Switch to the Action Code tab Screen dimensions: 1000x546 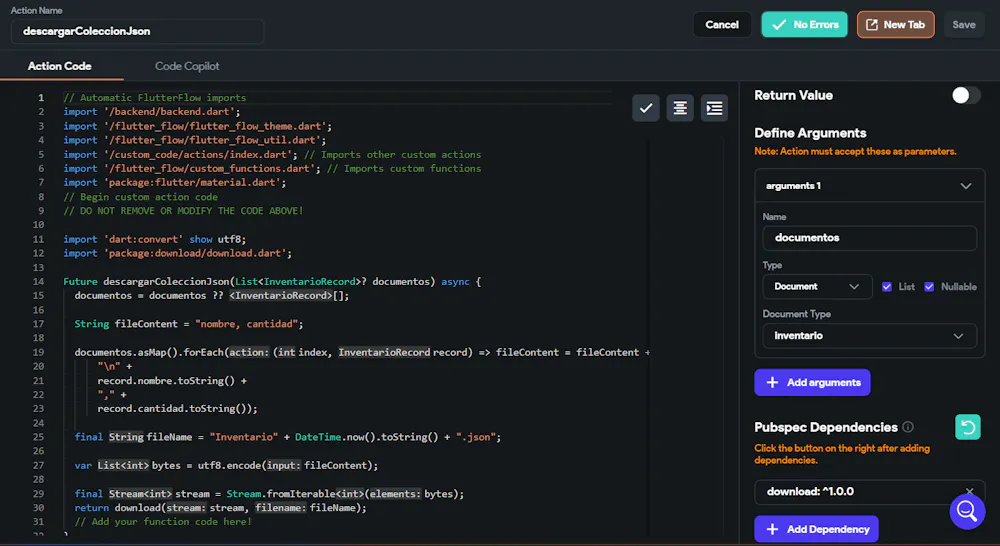click(x=59, y=66)
